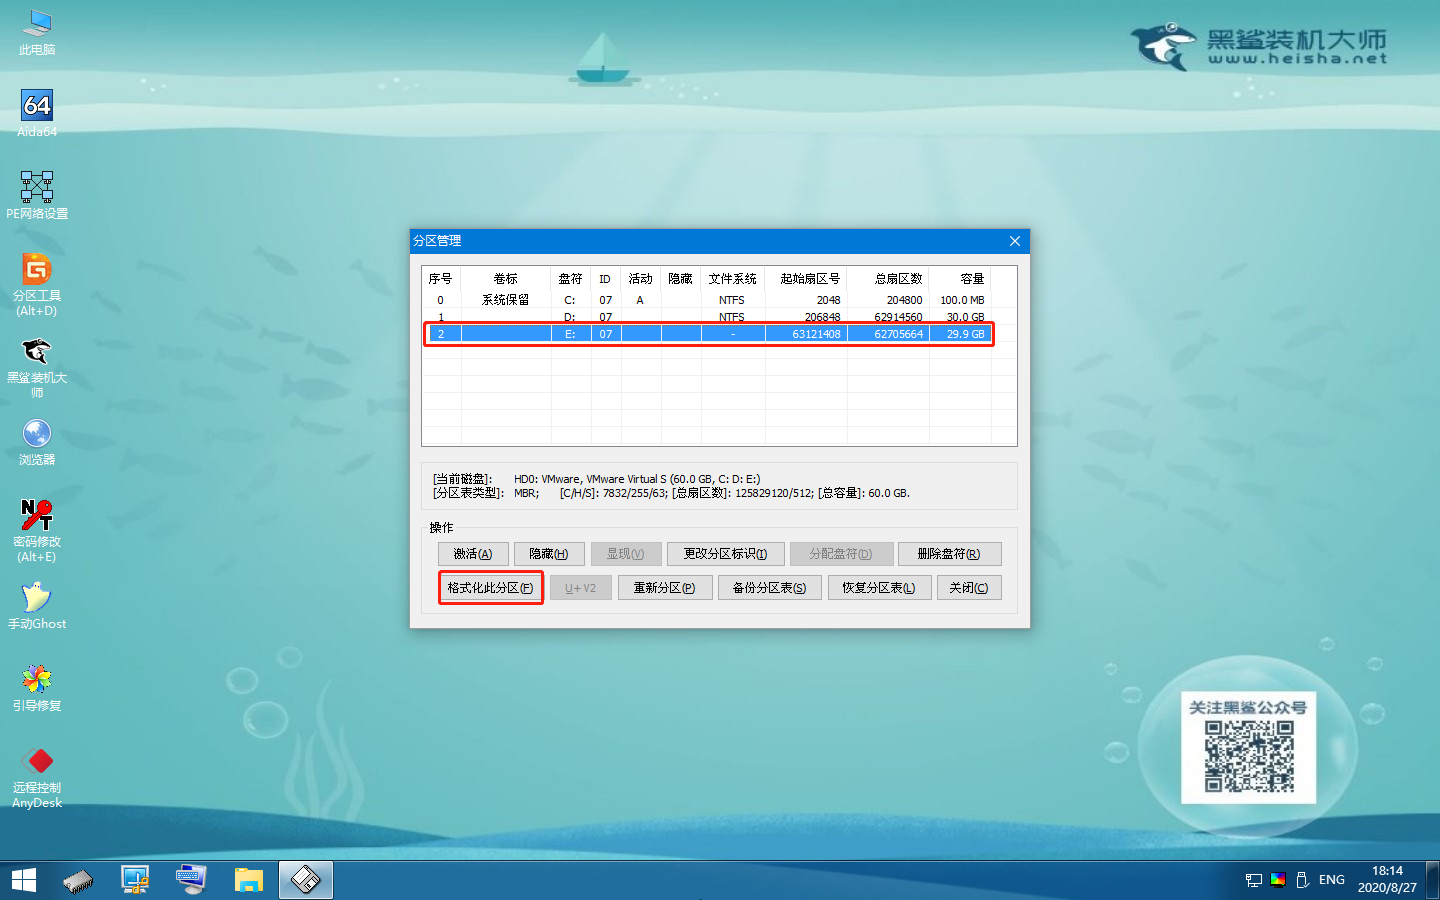Image resolution: width=1440 pixels, height=900 pixels.
Task: Click the 100.0 MB capacity cell
Action: (962, 300)
